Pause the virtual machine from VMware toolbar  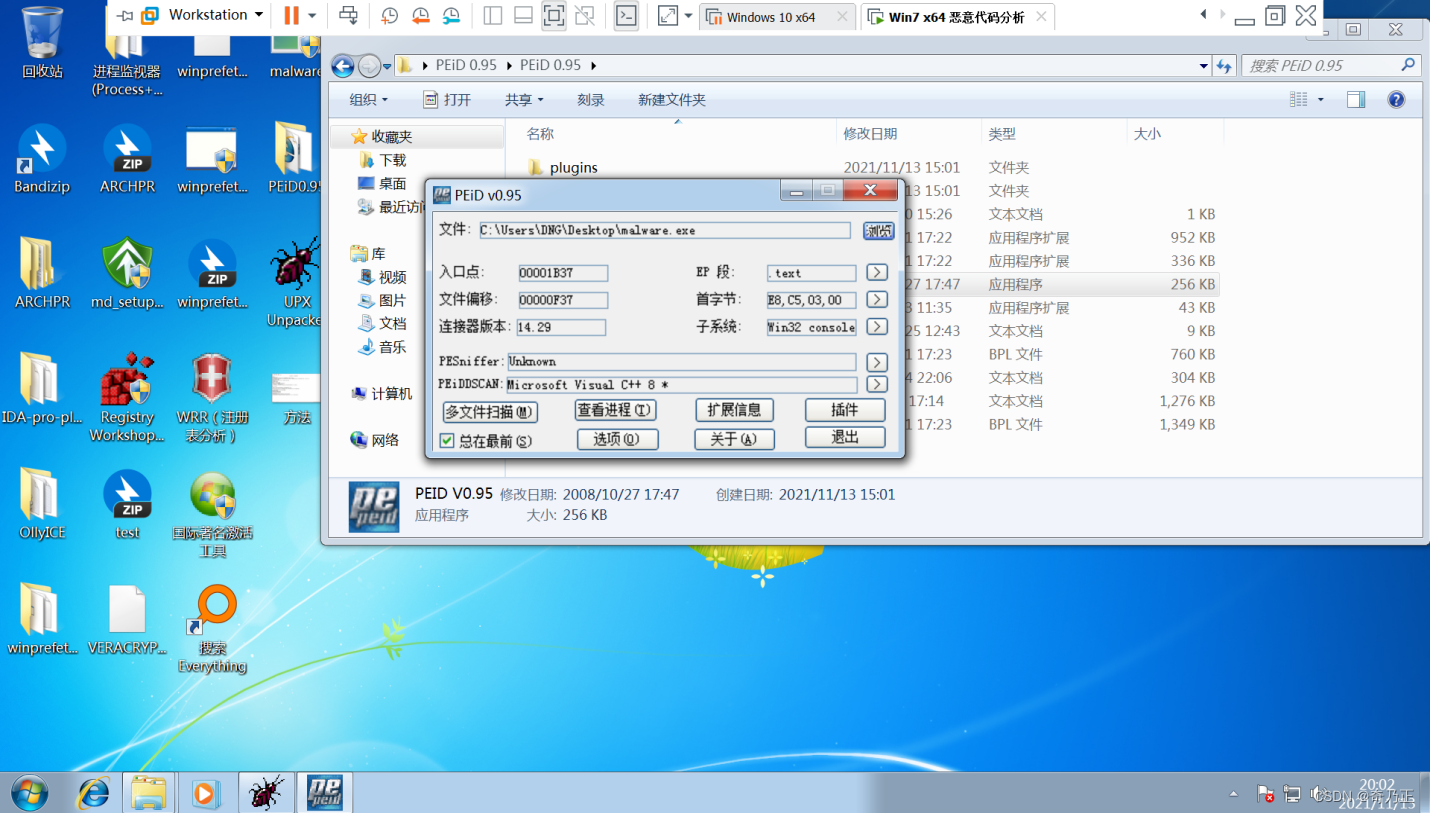tap(291, 15)
